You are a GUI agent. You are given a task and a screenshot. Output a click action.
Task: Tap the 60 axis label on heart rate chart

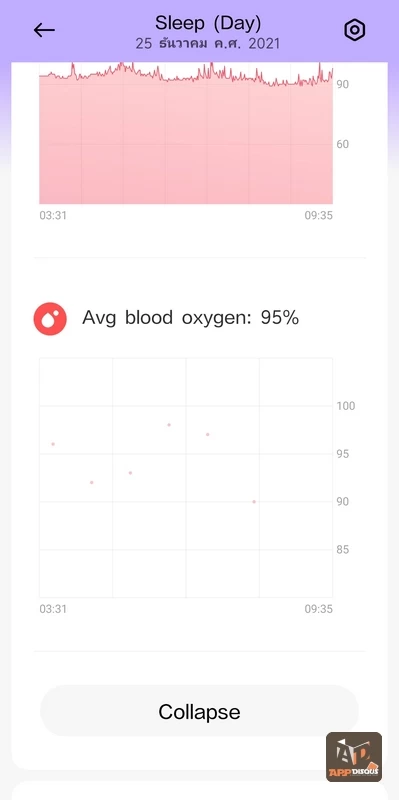click(x=342, y=144)
